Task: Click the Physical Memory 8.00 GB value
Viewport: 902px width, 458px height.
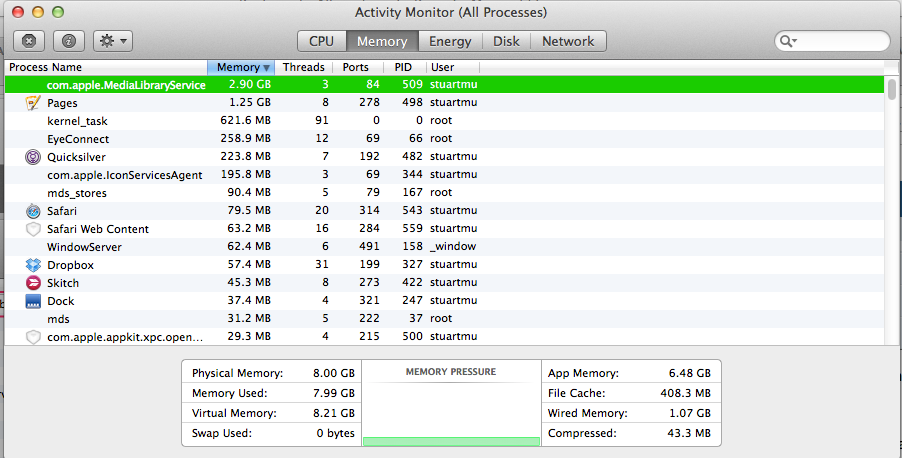Action: pyautogui.click(x=334, y=373)
